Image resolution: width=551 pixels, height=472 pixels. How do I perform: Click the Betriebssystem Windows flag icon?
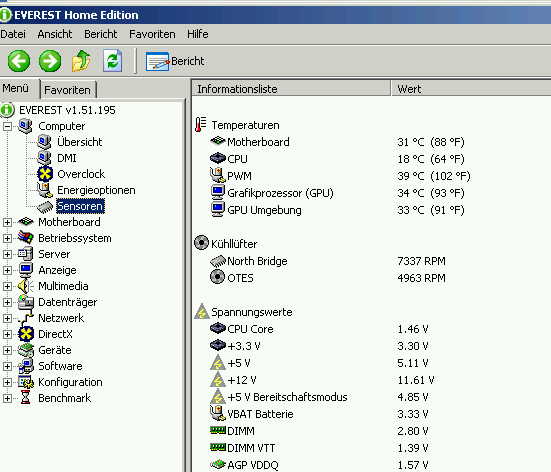pyautogui.click(x=26, y=238)
